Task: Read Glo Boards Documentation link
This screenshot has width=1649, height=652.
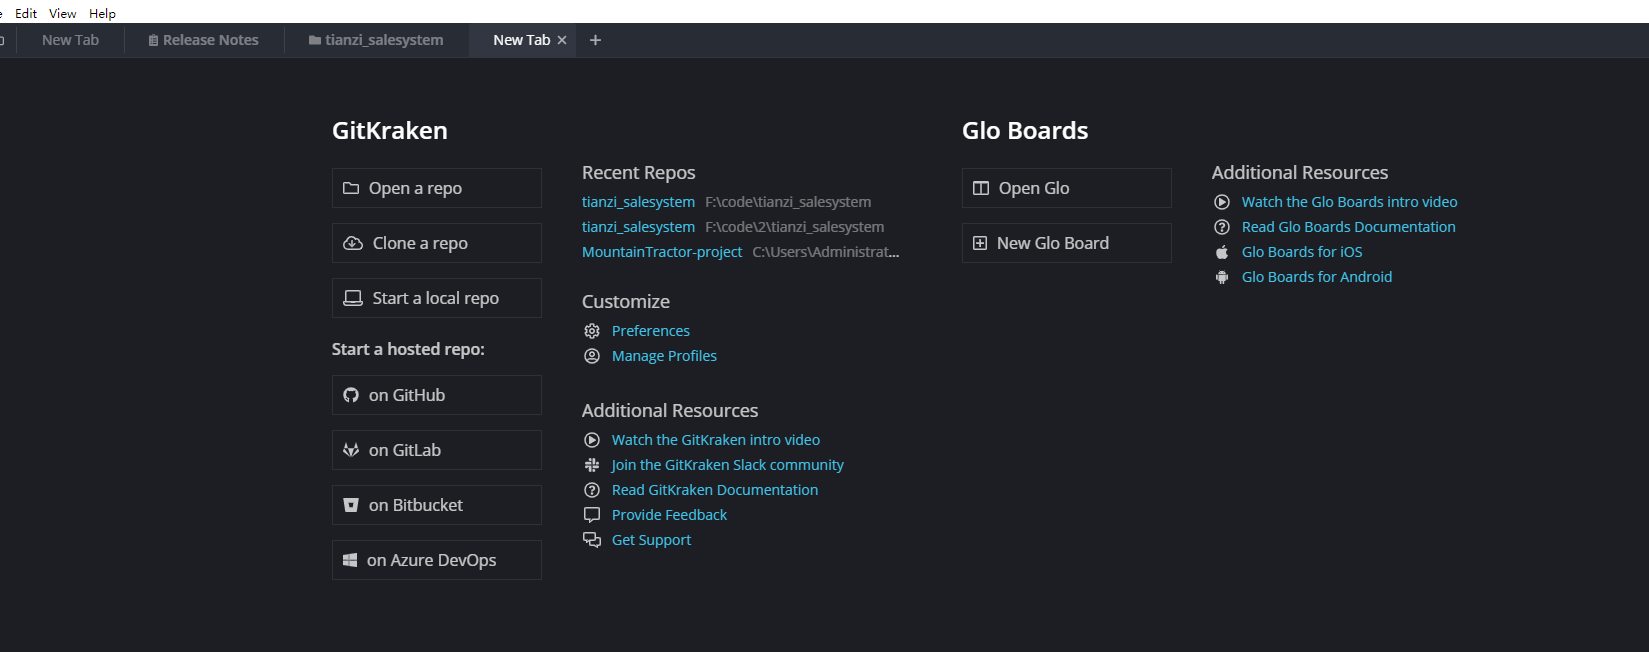Action: (1349, 227)
